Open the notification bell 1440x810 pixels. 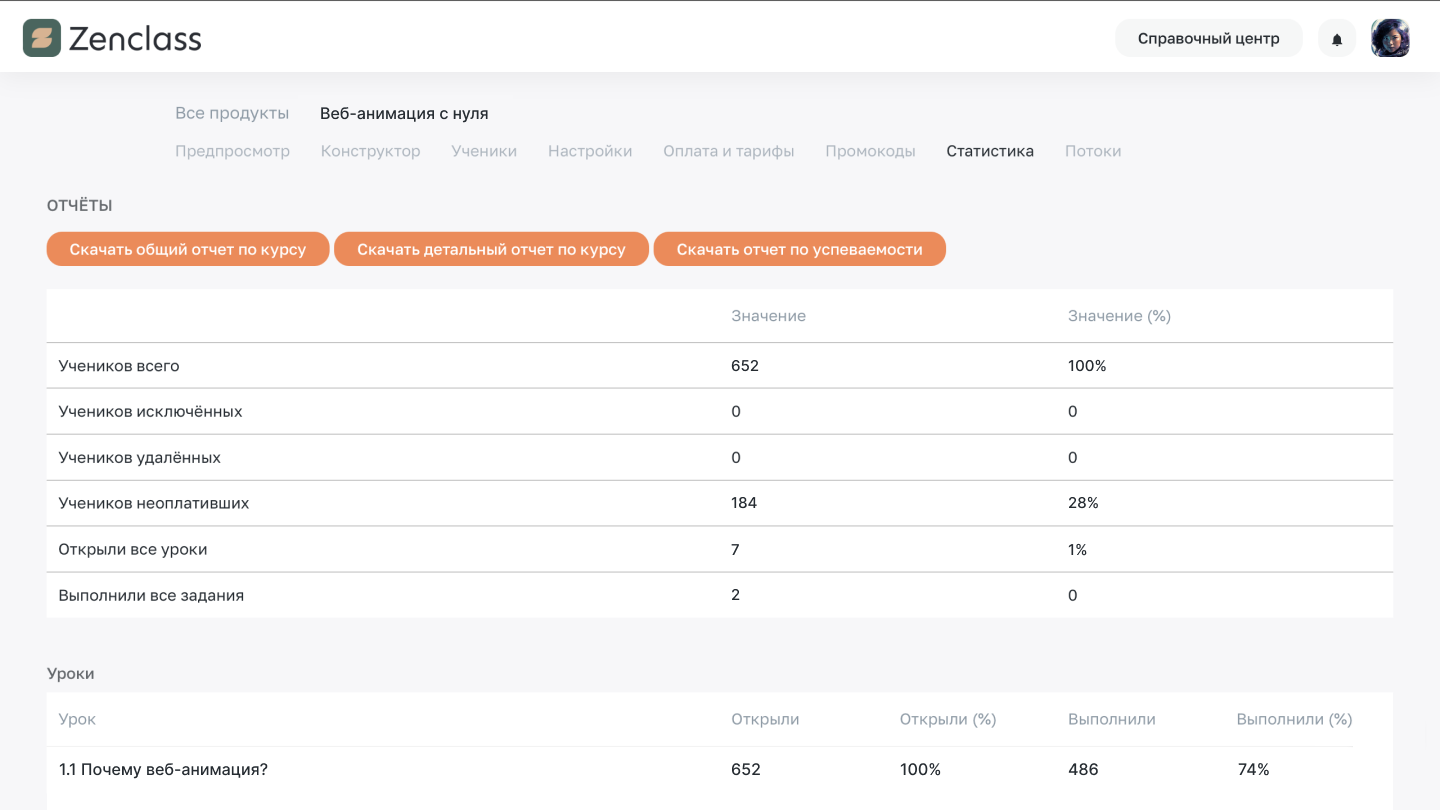tap(1336, 38)
